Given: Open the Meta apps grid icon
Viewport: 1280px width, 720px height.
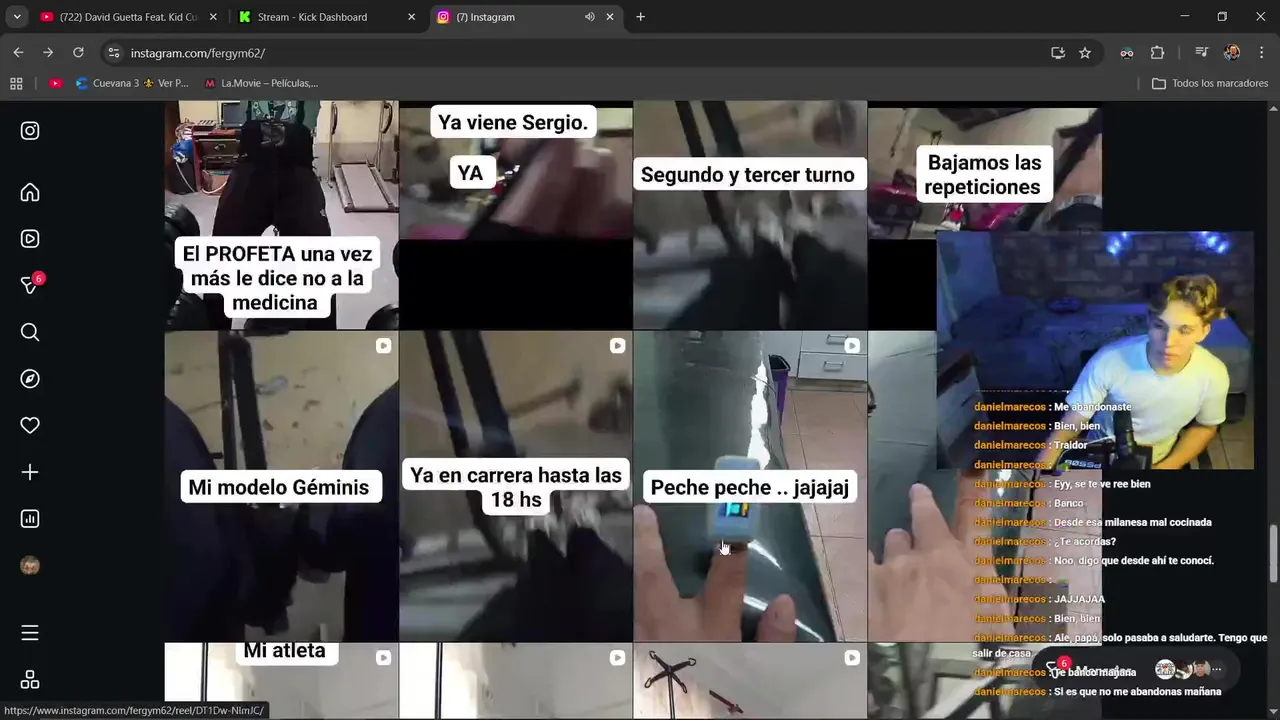Looking at the screenshot, I should pyautogui.click(x=30, y=680).
